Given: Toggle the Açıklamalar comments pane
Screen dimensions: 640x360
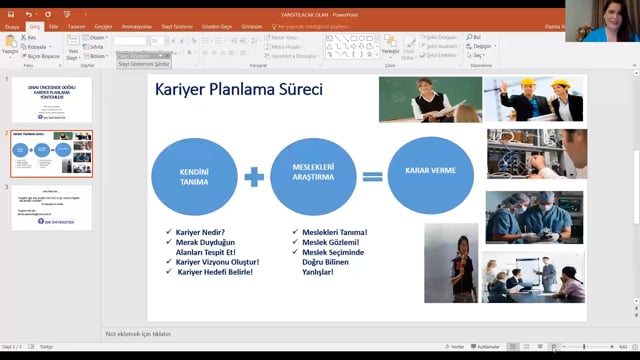Looking at the screenshot, I should [485, 347].
